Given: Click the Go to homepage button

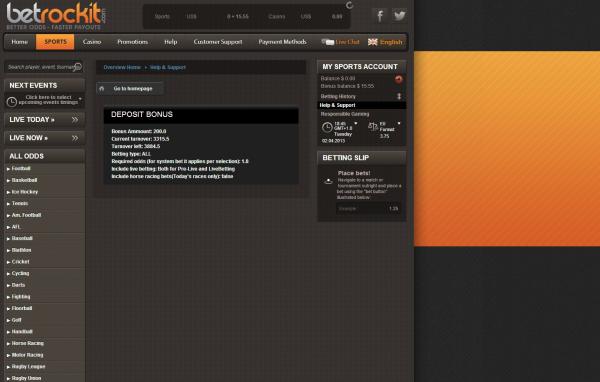Looking at the screenshot, I should pos(130,89).
